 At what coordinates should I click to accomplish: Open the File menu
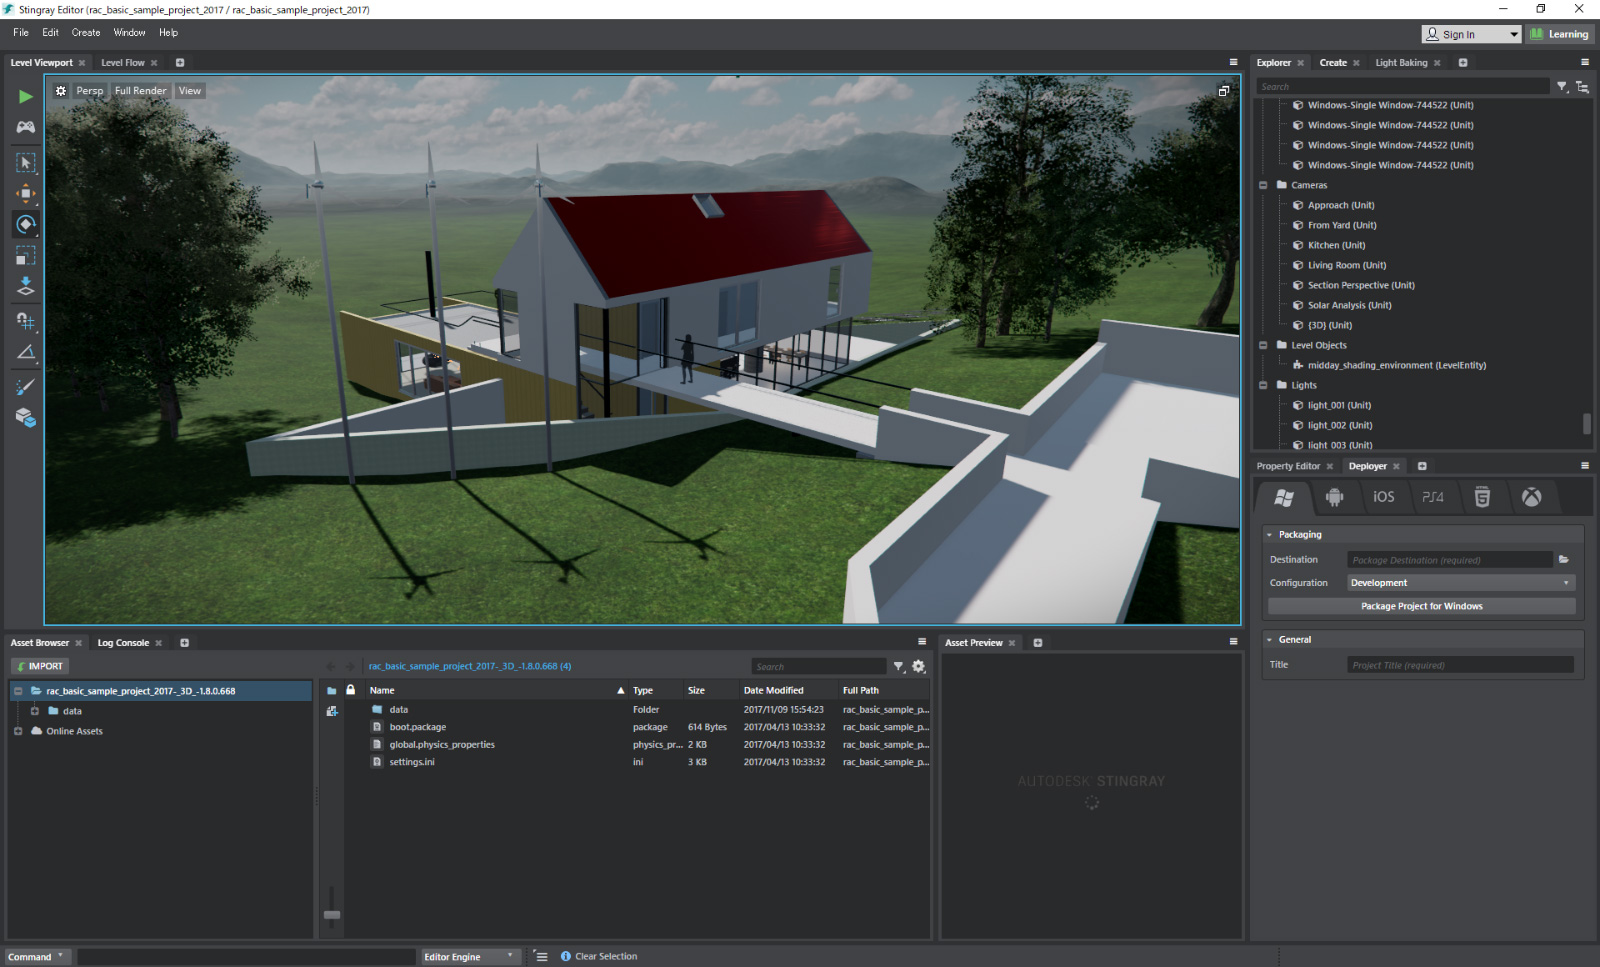click(21, 33)
